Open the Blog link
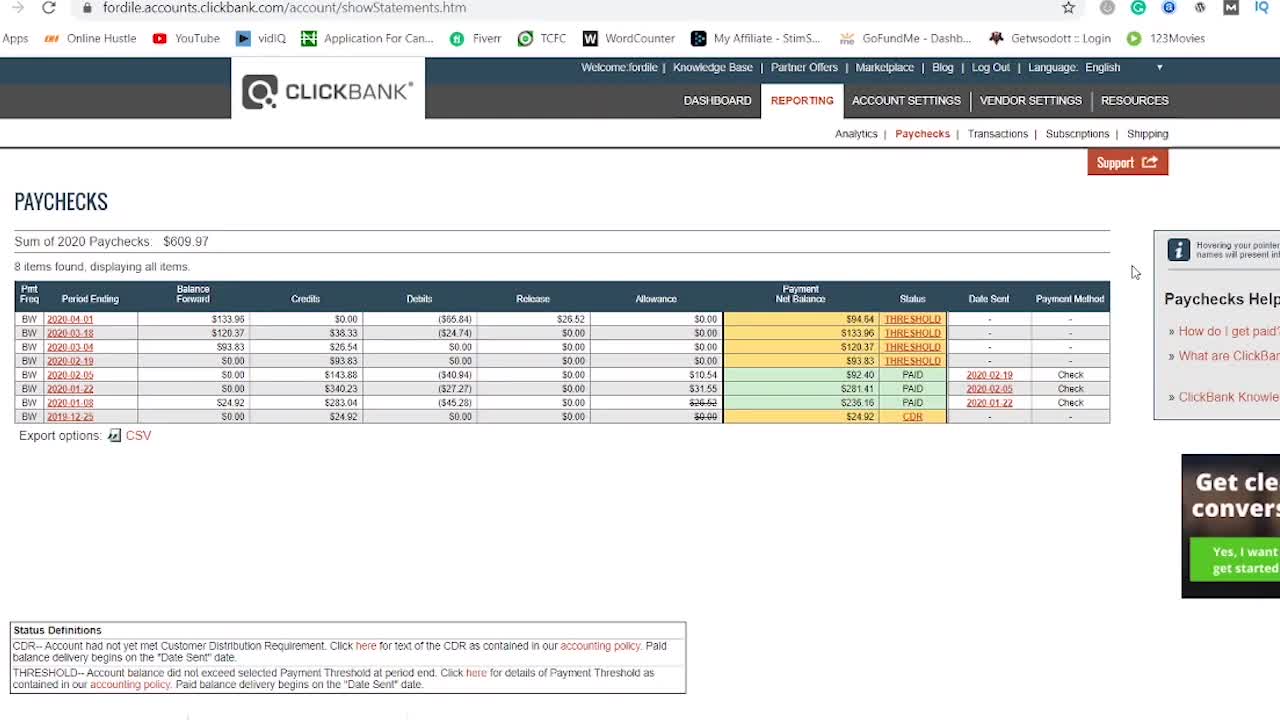The width and height of the screenshot is (1280, 720). (942, 68)
